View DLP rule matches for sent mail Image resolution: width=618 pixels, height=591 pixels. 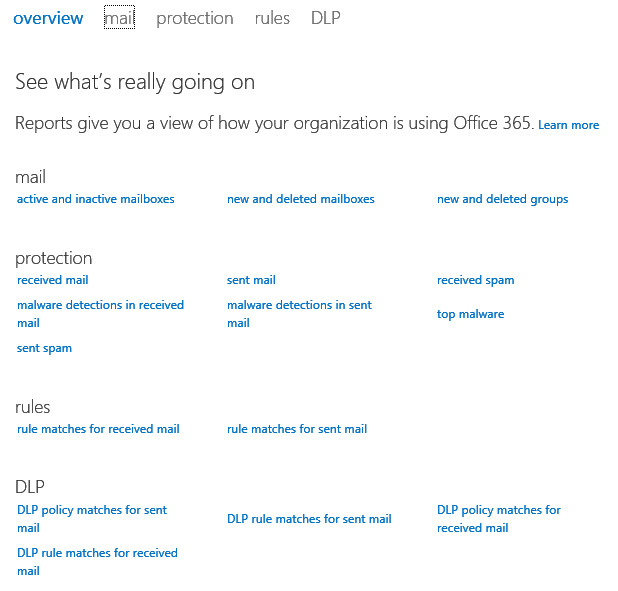point(309,519)
